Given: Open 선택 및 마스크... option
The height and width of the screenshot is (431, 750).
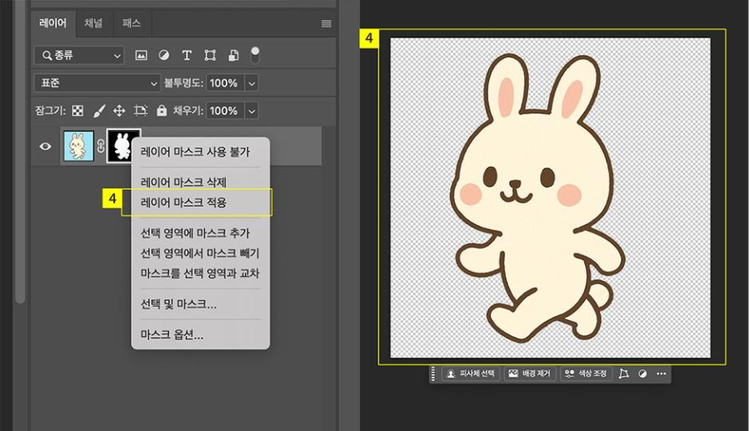Looking at the screenshot, I should point(178,304).
